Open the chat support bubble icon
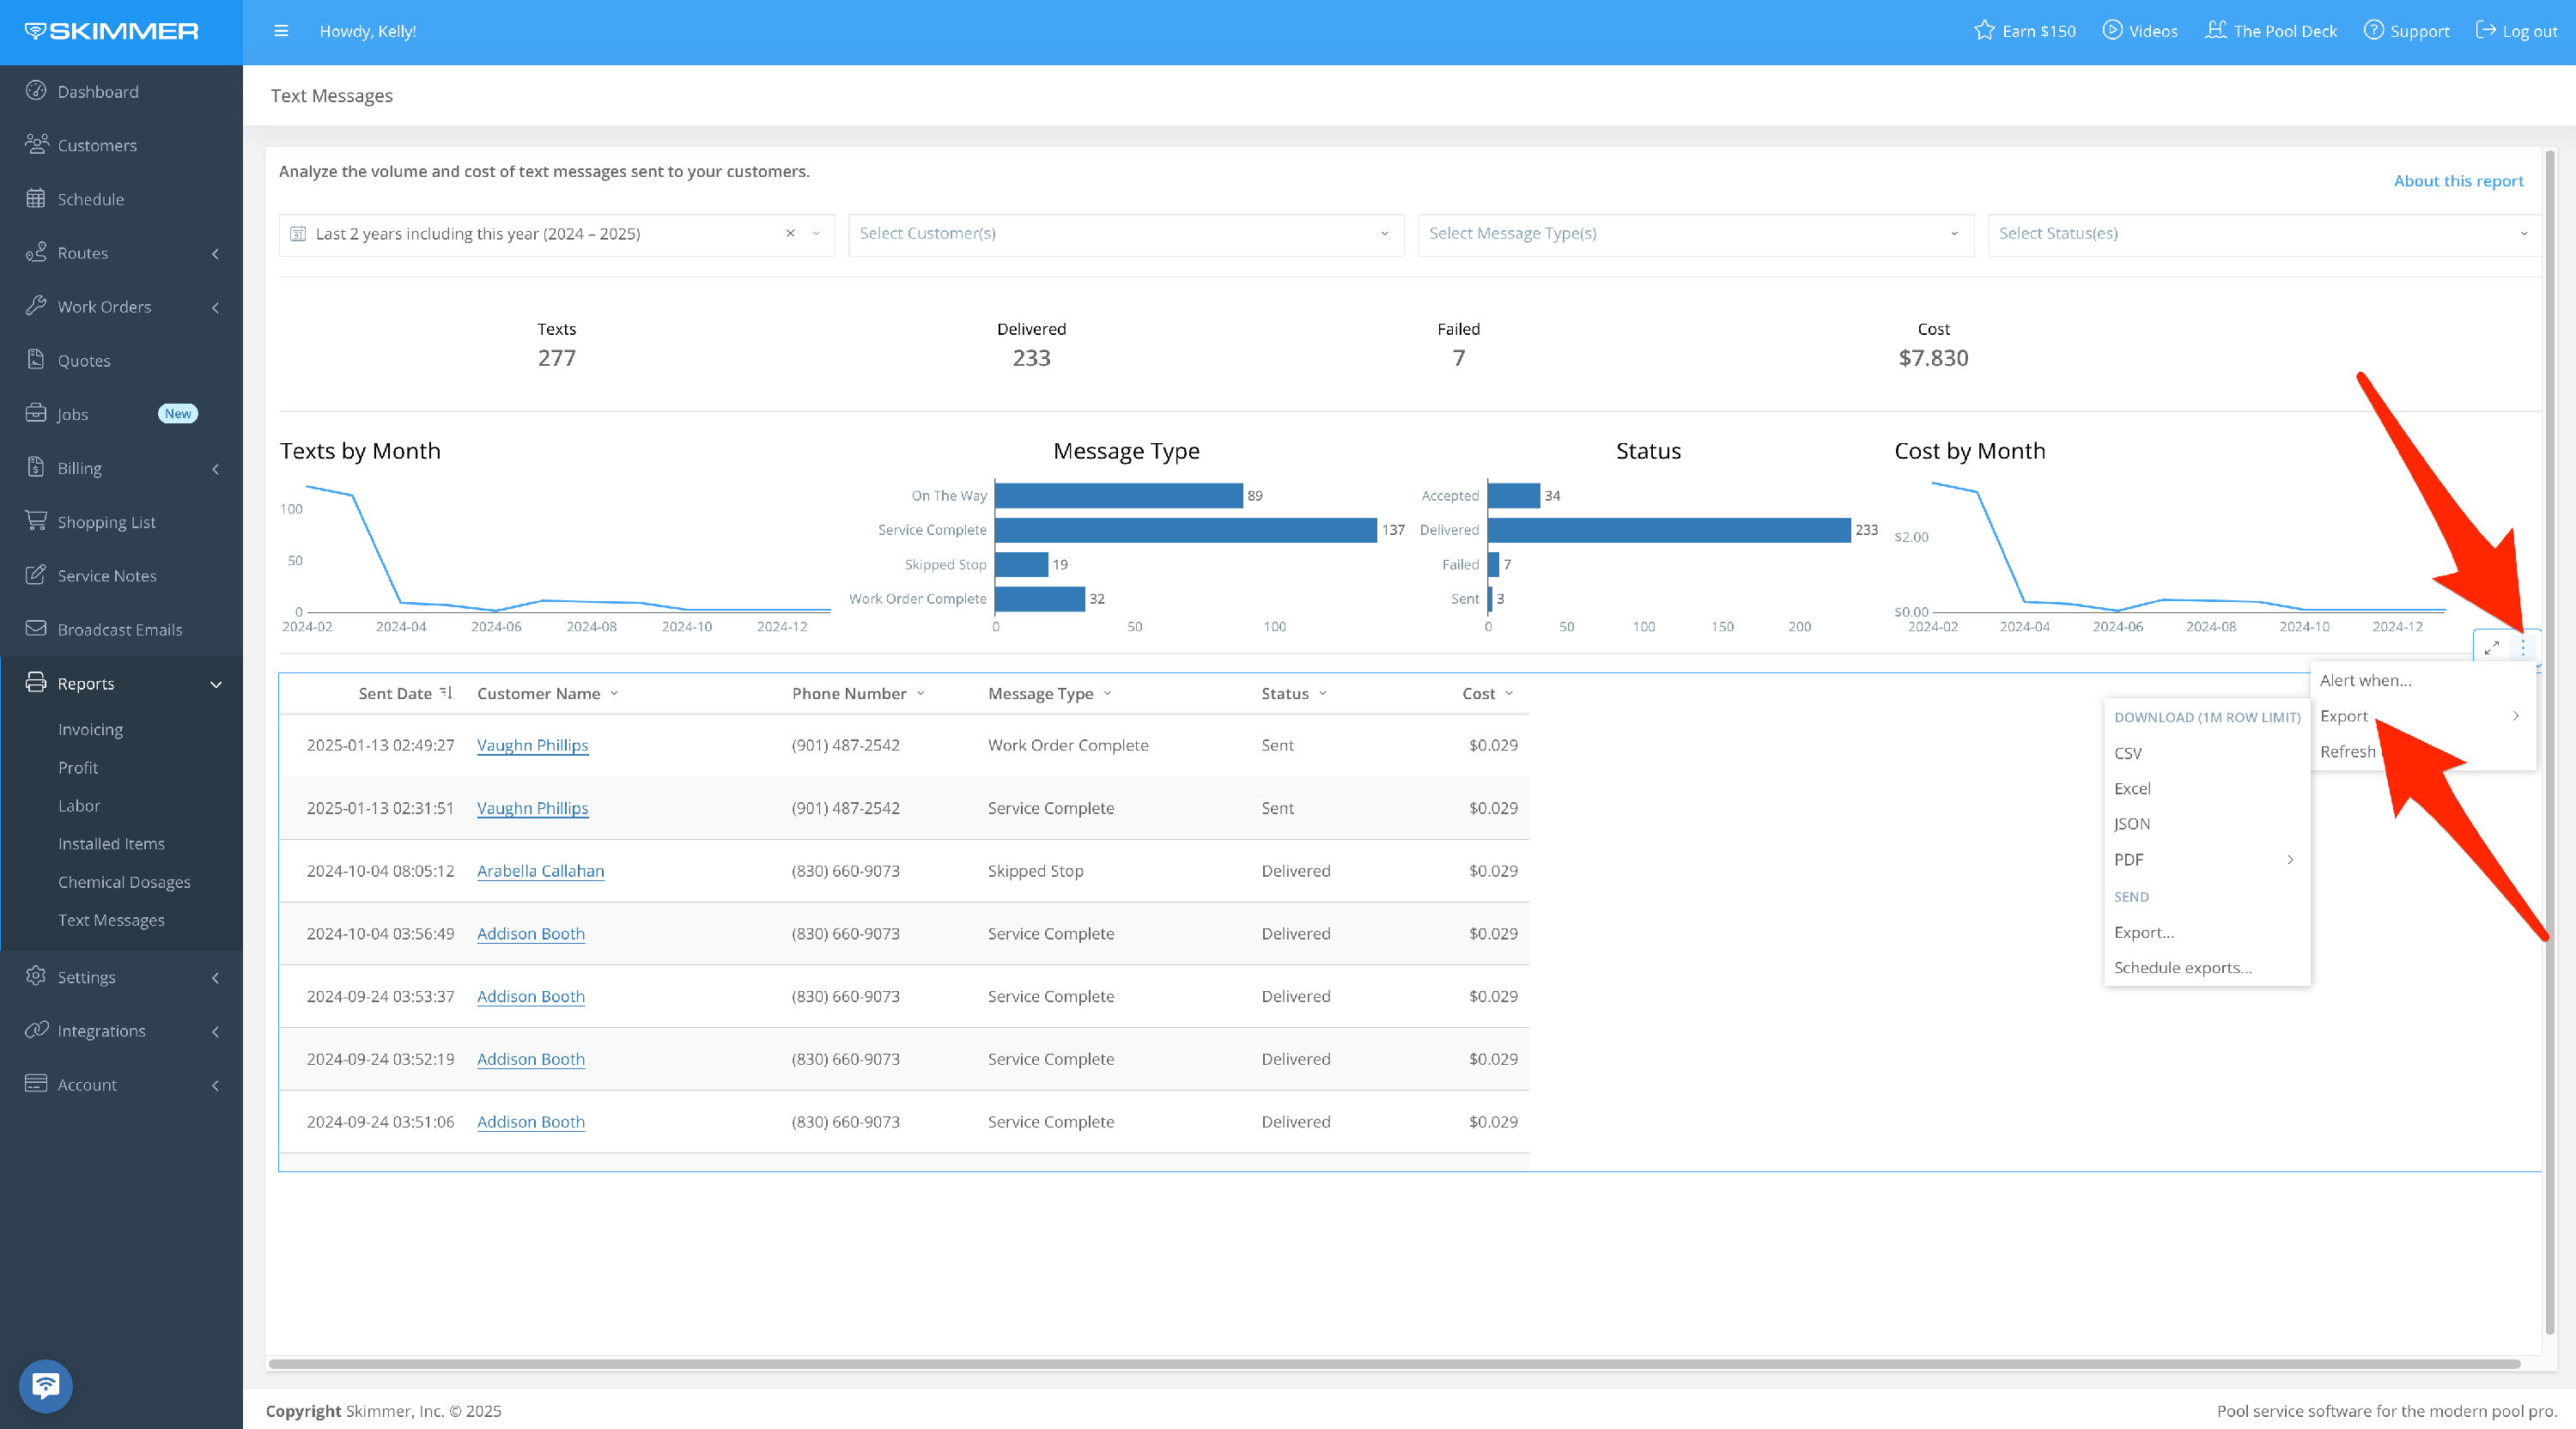 [x=45, y=1385]
